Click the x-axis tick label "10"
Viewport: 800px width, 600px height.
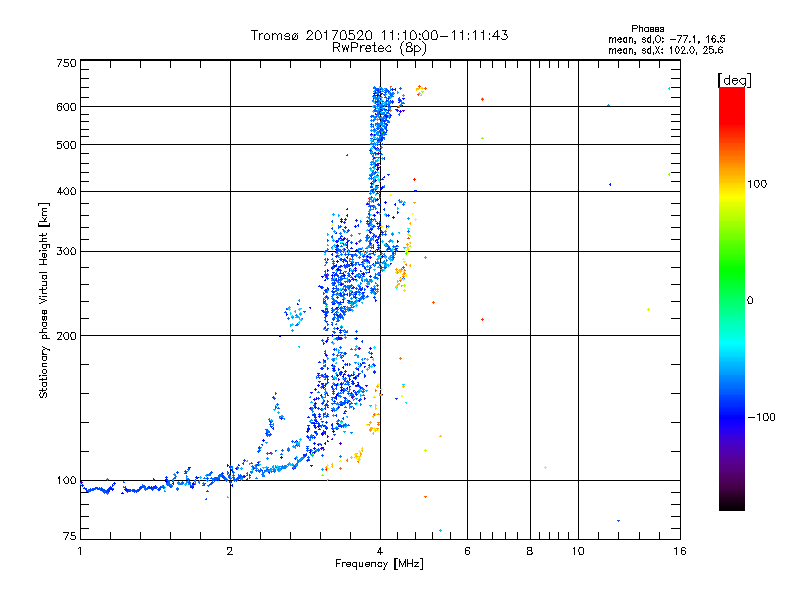578,551
